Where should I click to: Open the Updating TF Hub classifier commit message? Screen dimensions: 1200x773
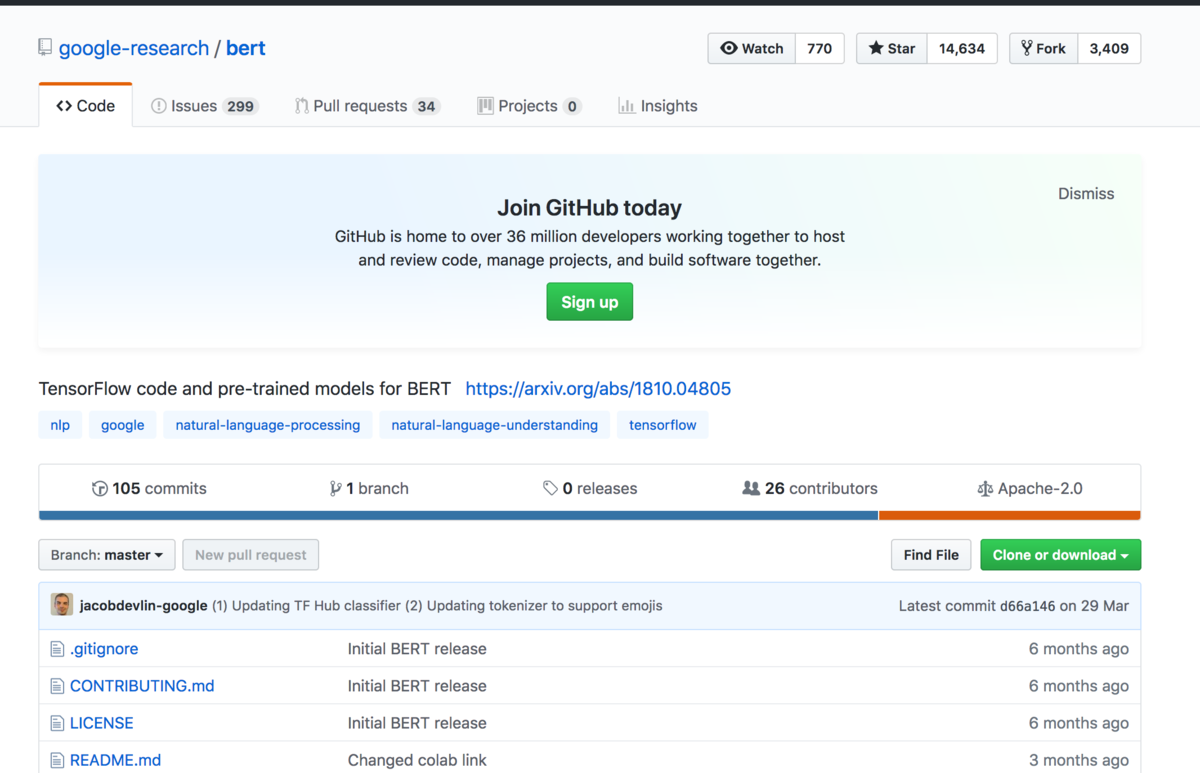(437, 605)
